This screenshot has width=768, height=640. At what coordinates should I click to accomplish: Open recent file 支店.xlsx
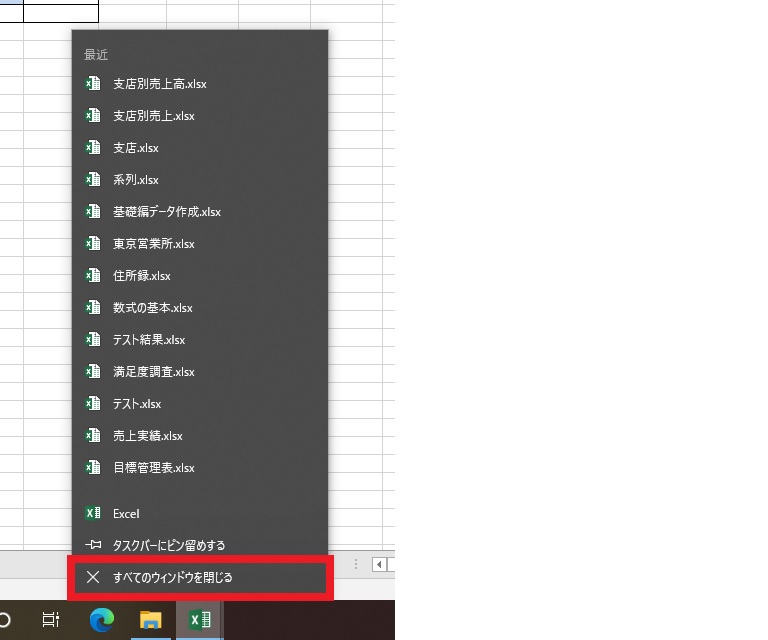click(x=200, y=147)
